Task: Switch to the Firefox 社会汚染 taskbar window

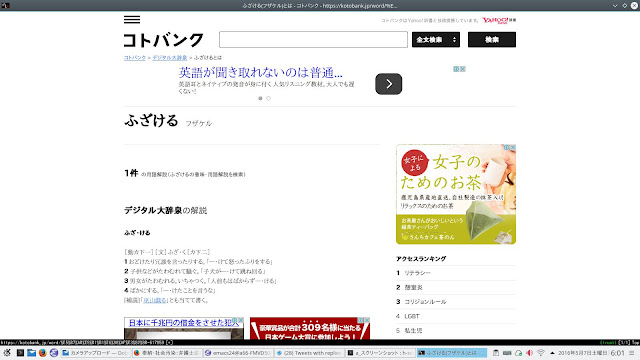Action: (167, 353)
